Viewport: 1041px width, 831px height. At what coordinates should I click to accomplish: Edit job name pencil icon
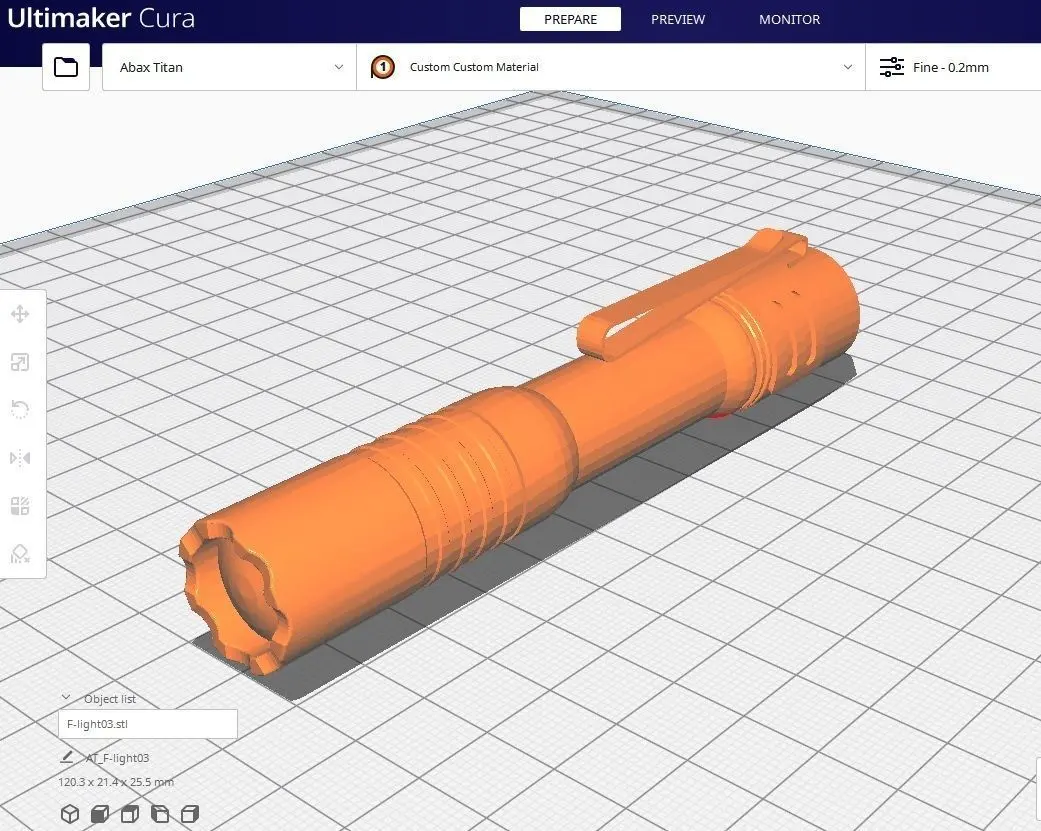click(66, 757)
